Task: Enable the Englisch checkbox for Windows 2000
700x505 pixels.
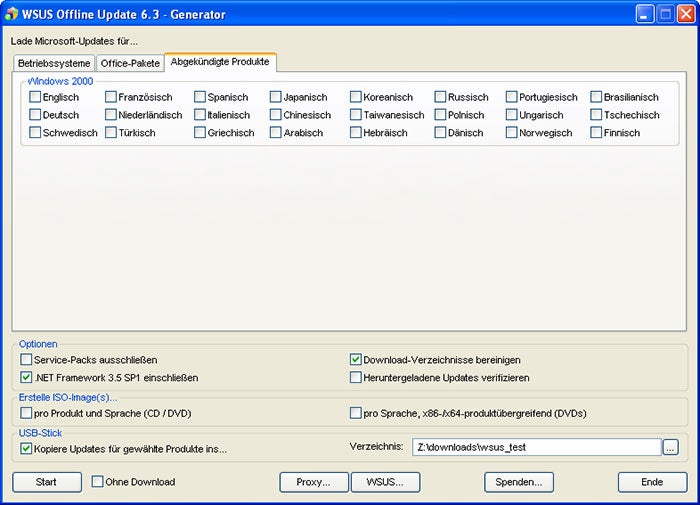Action: click(x=35, y=97)
